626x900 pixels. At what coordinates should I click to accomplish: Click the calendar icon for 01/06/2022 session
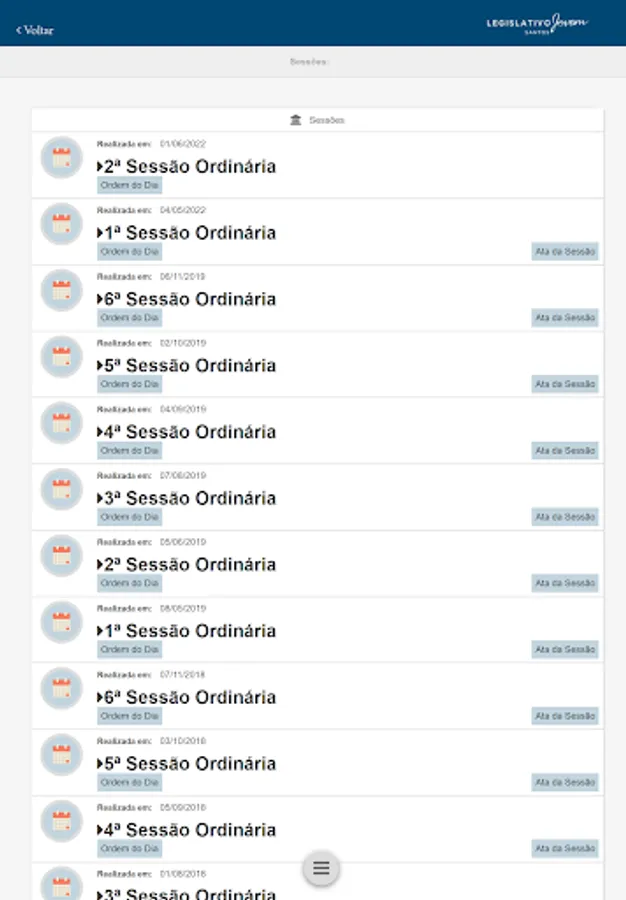click(x=61, y=158)
